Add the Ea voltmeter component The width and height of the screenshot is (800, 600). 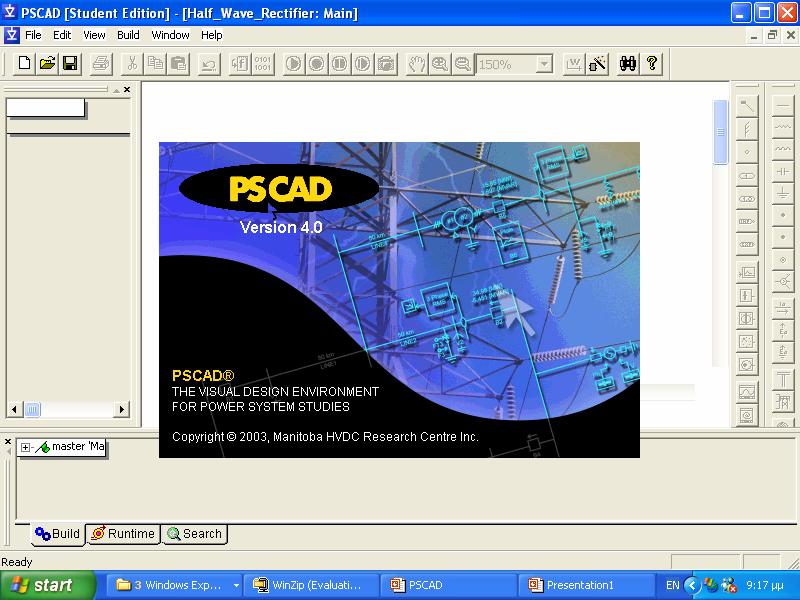(783, 330)
